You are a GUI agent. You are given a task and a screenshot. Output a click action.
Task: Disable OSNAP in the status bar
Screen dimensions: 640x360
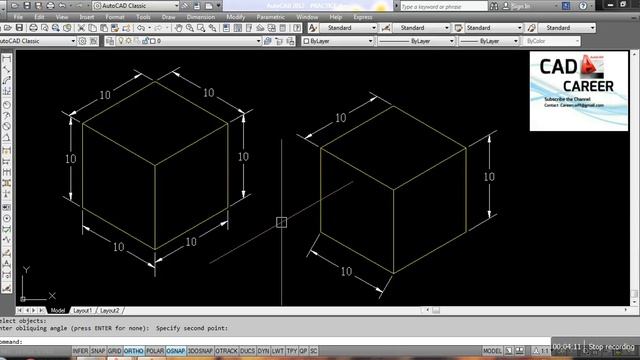176,351
